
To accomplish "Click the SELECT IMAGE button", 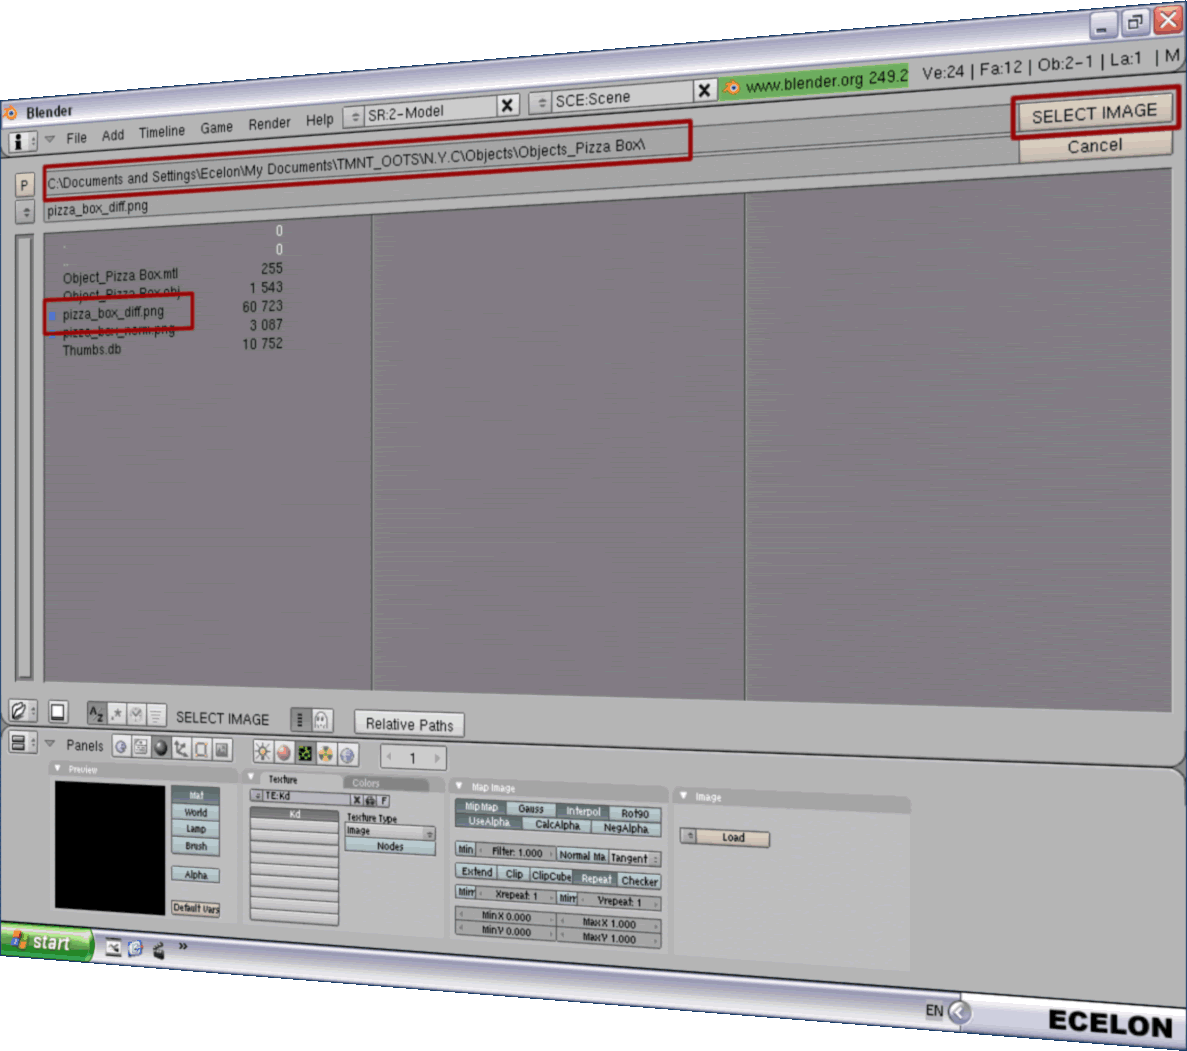I will pyautogui.click(x=1095, y=113).
